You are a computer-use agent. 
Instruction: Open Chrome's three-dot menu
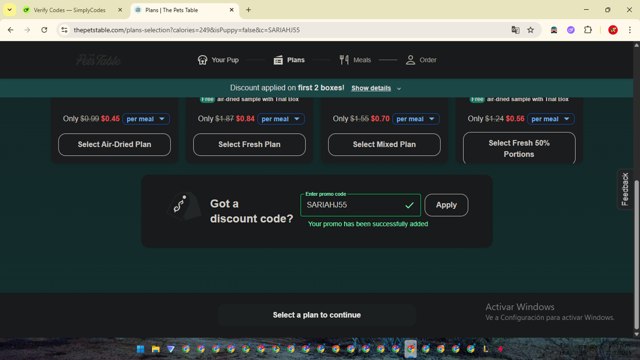pyautogui.click(x=629, y=30)
